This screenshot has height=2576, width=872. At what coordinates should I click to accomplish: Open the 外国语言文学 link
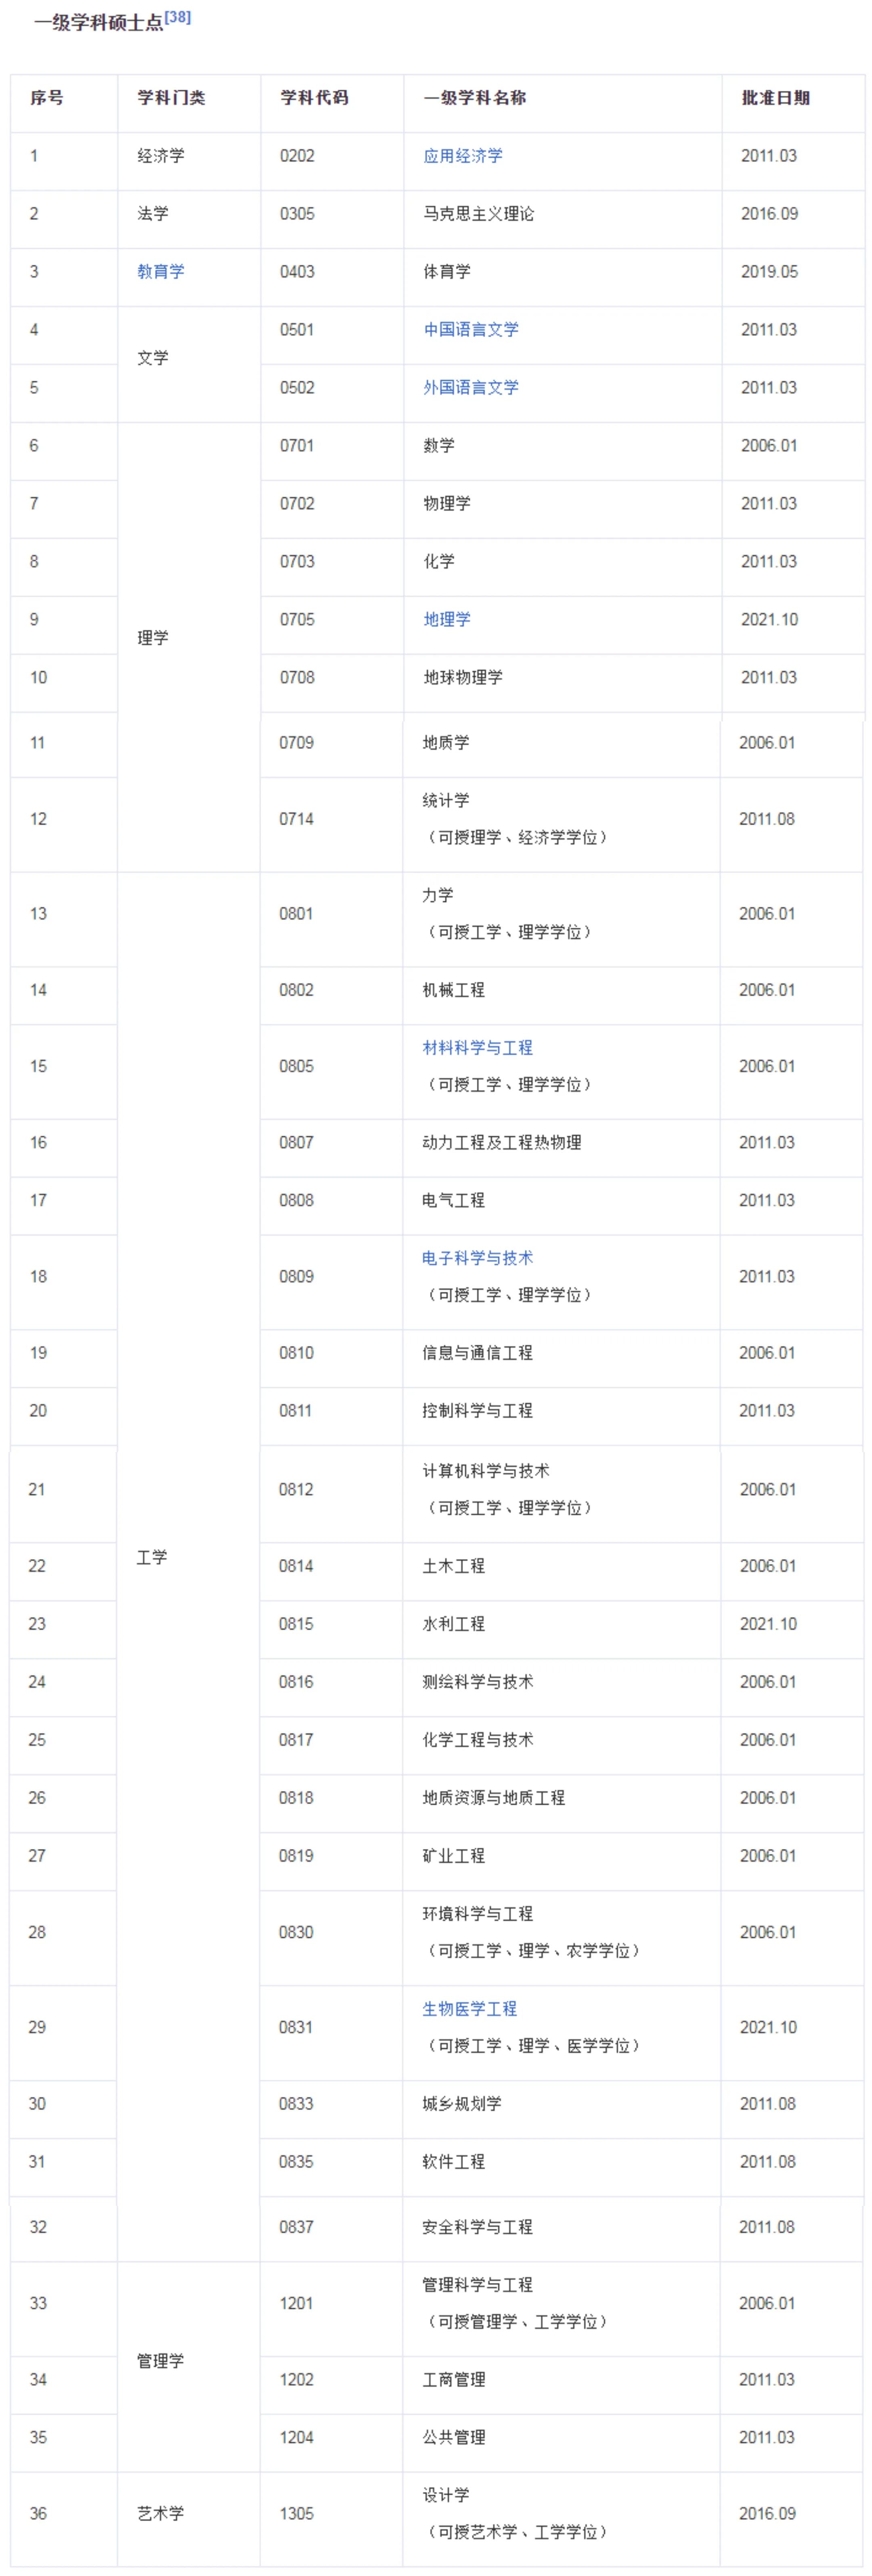[x=471, y=387]
